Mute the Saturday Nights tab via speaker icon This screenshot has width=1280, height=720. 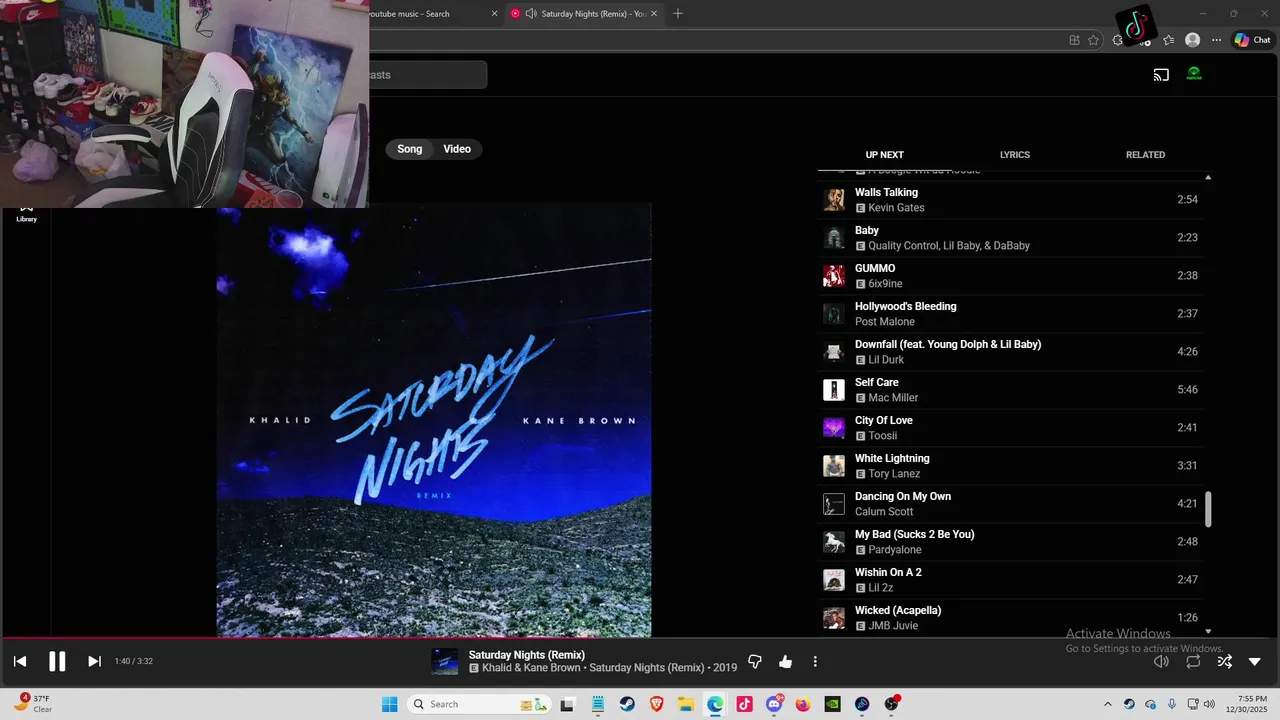pyautogui.click(x=531, y=13)
